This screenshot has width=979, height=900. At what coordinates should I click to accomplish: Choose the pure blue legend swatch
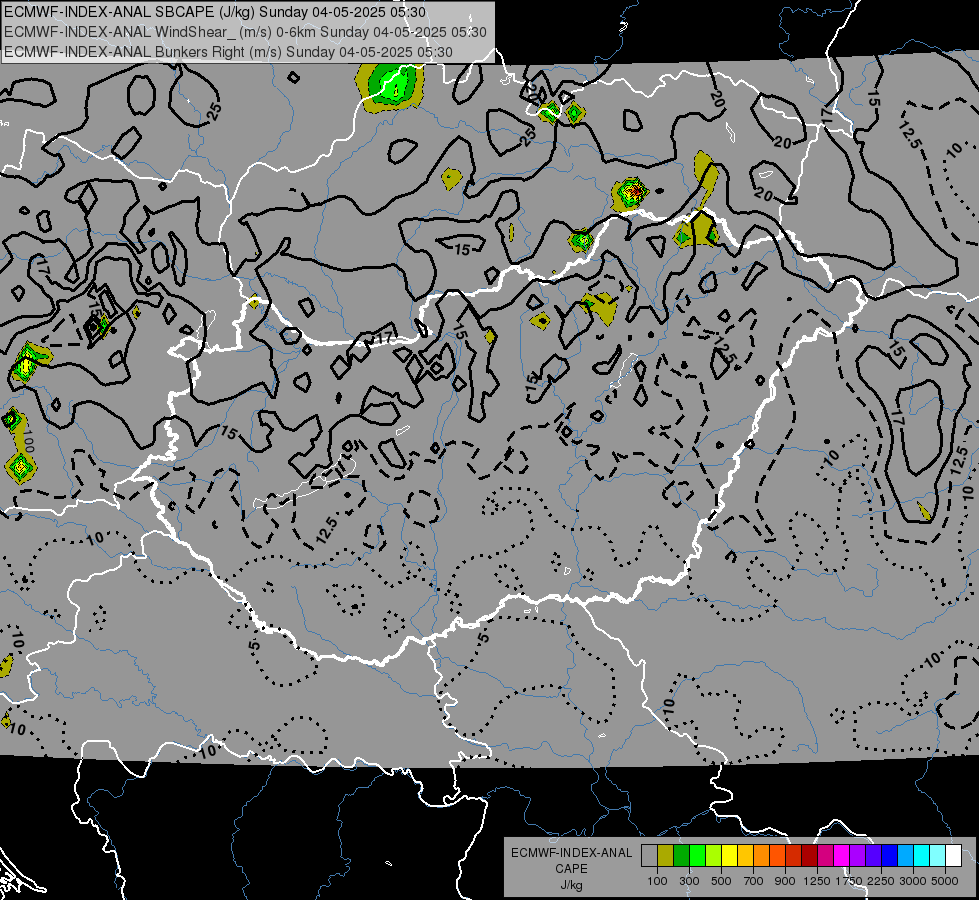(x=889, y=855)
